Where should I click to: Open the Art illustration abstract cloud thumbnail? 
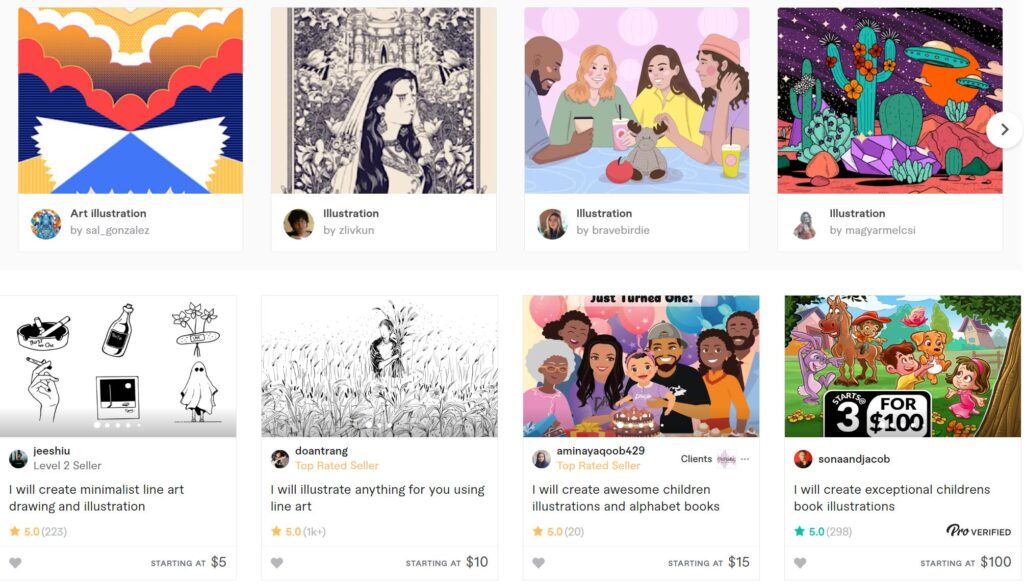131,101
